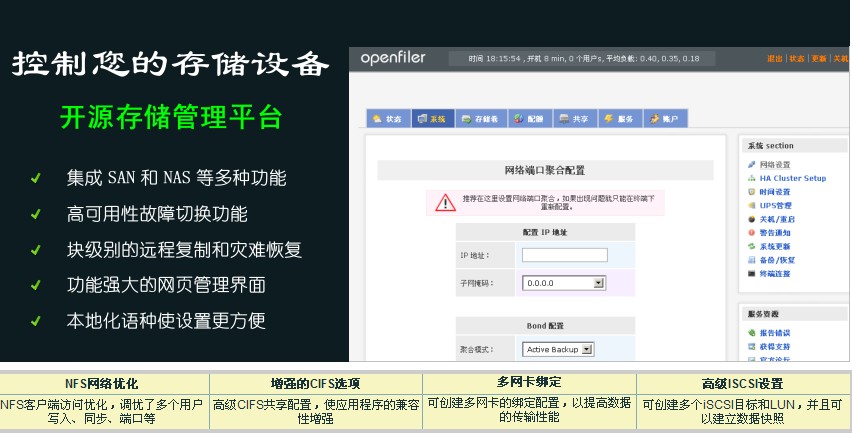Click the network settings icon beside 网络设置
852x442 pixels.
click(751, 164)
